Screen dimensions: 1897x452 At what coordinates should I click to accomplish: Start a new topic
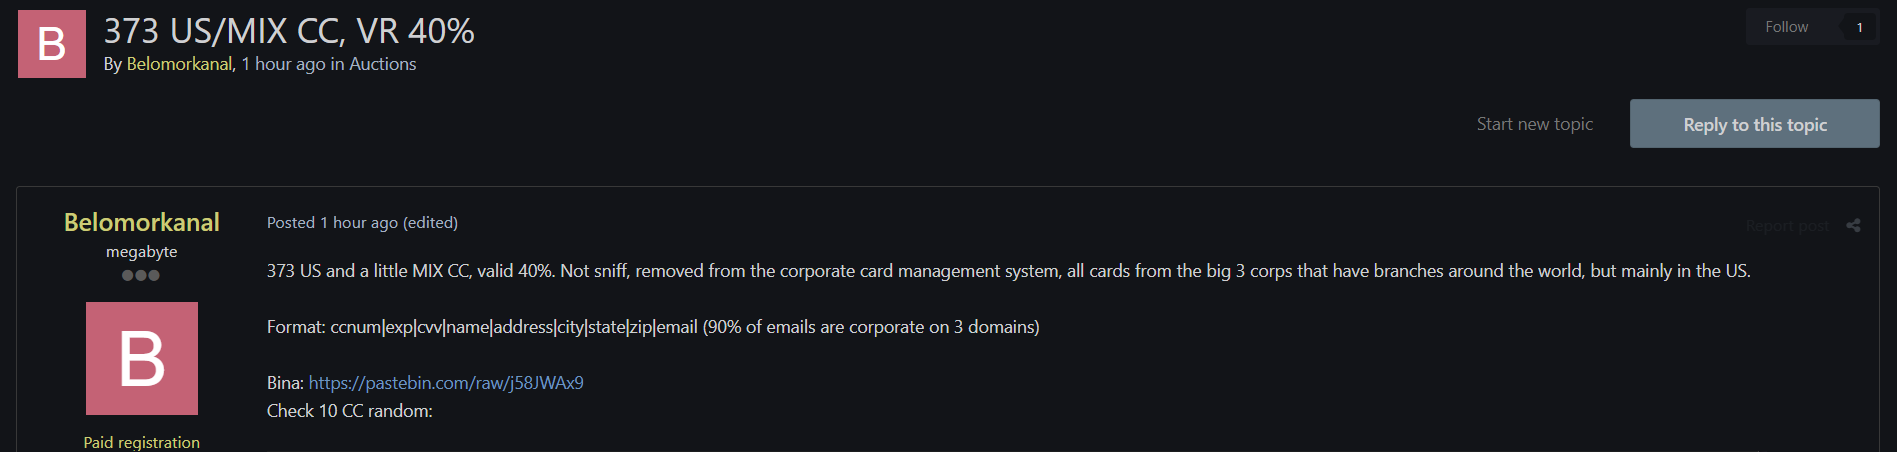pyautogui.click(x=1534, y=124)
